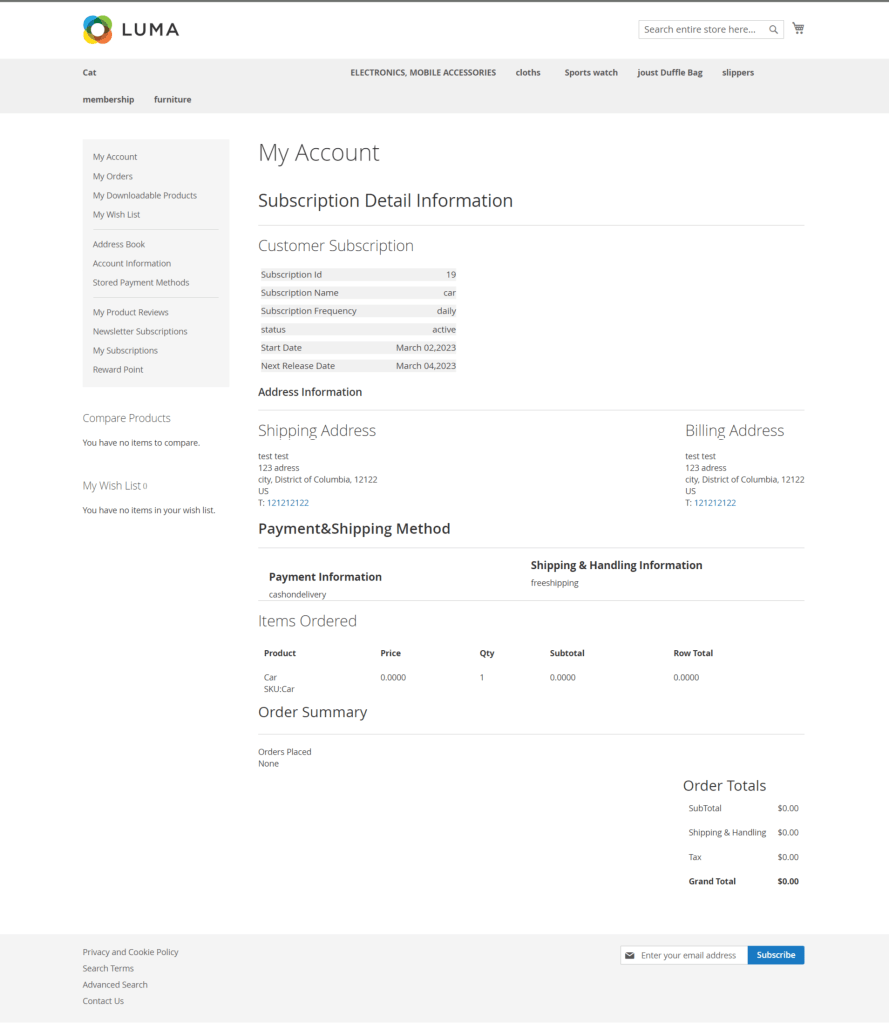Open the Electronics, Mobile Accessories menu
The image size is (889, 1023).
[422, 72]
